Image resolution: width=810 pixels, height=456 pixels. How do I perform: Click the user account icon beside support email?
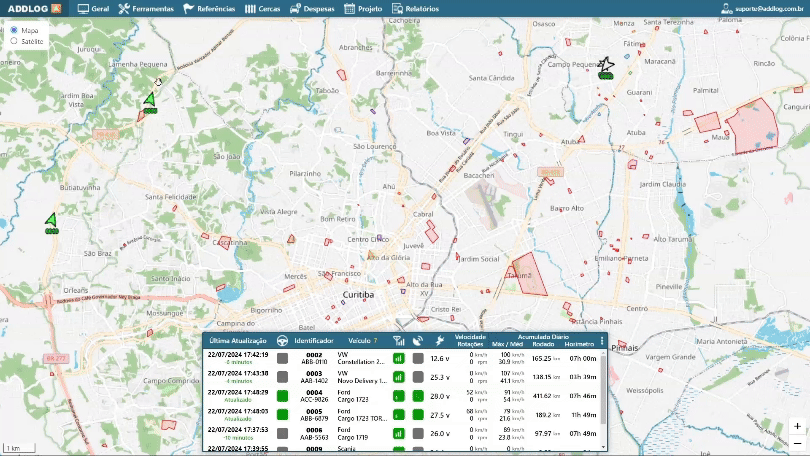[x=726, y=8]
